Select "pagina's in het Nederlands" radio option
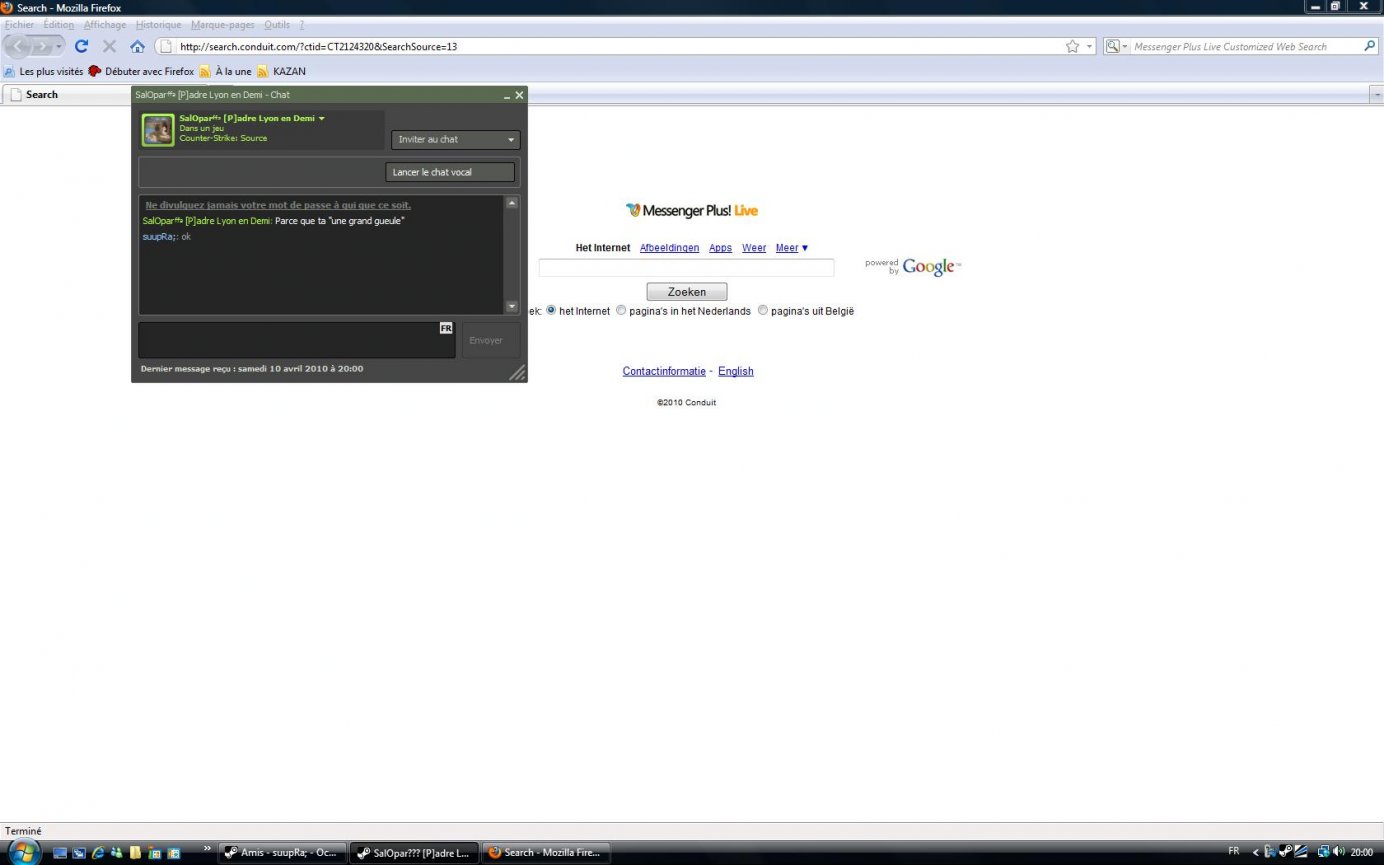 pos(621,310)
